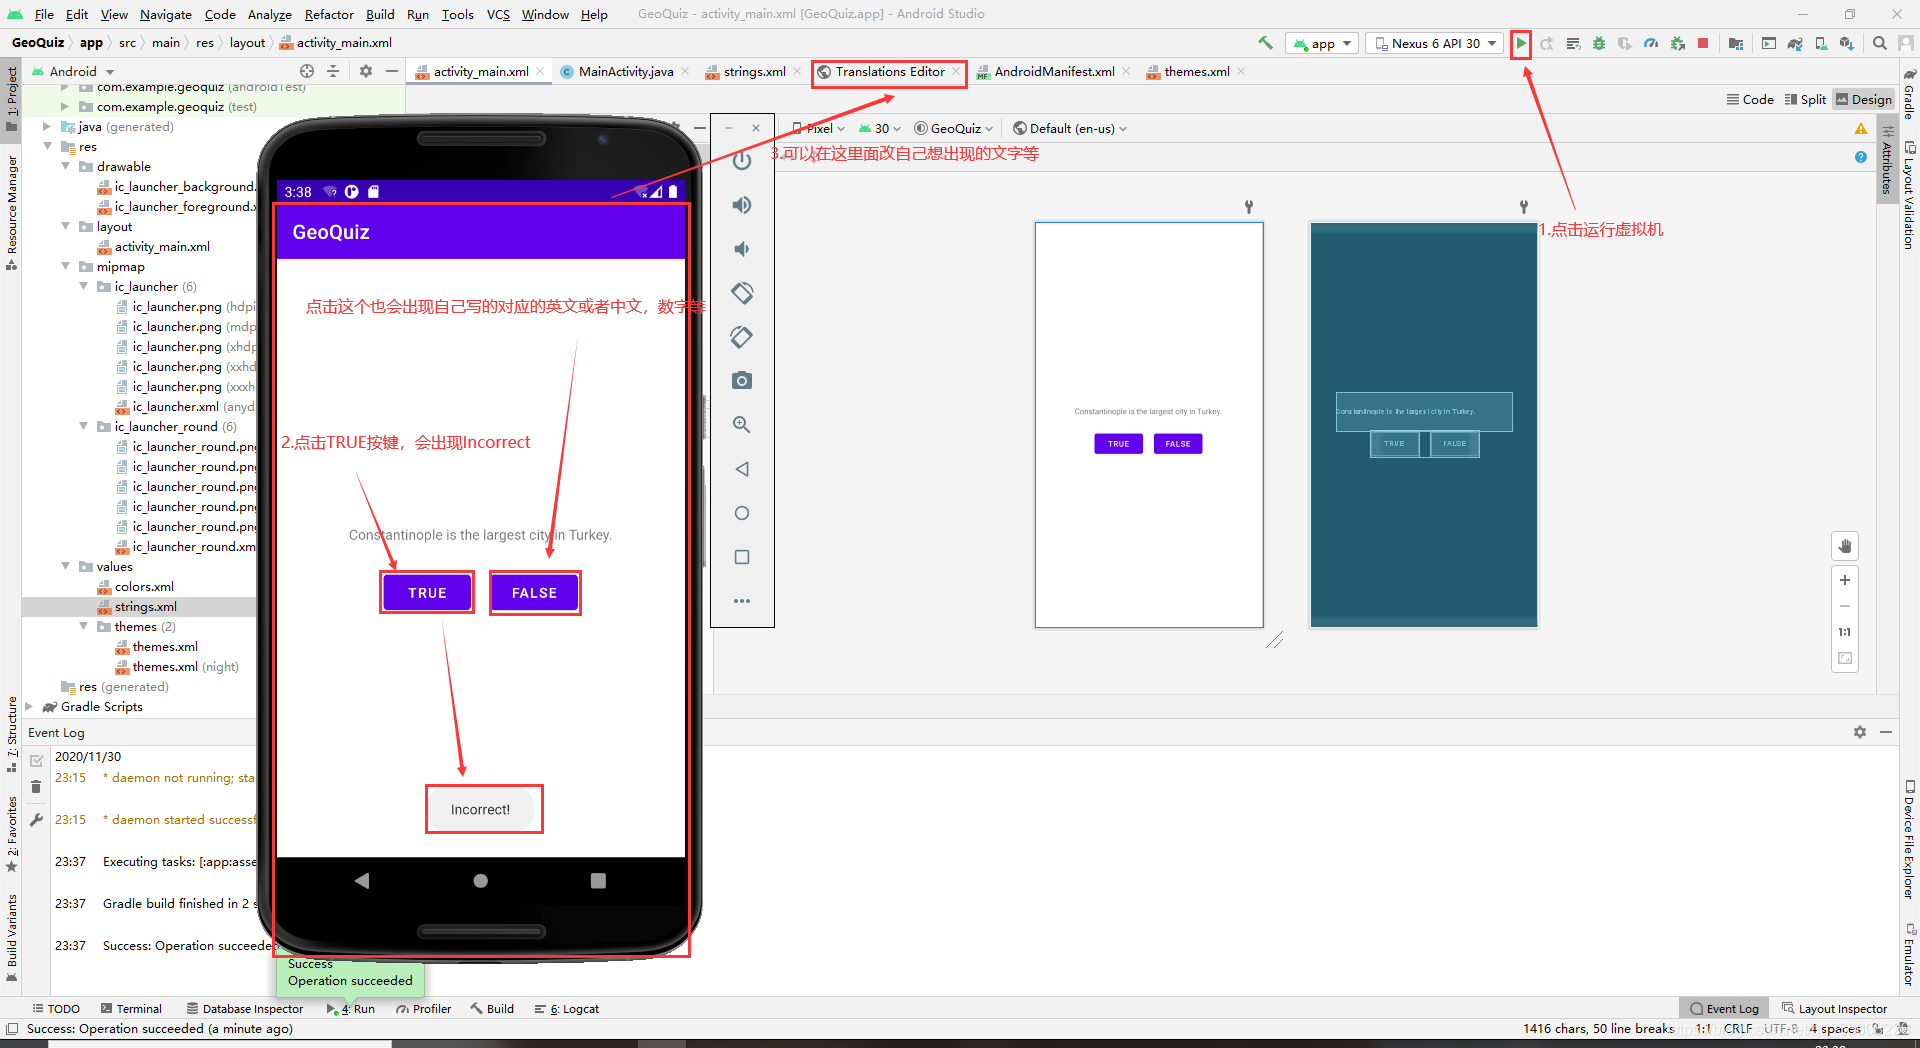This screenshot has height=1048, width=1920.
Task: Switch to the MainActivity.java tab
Action: pos(624,71)
